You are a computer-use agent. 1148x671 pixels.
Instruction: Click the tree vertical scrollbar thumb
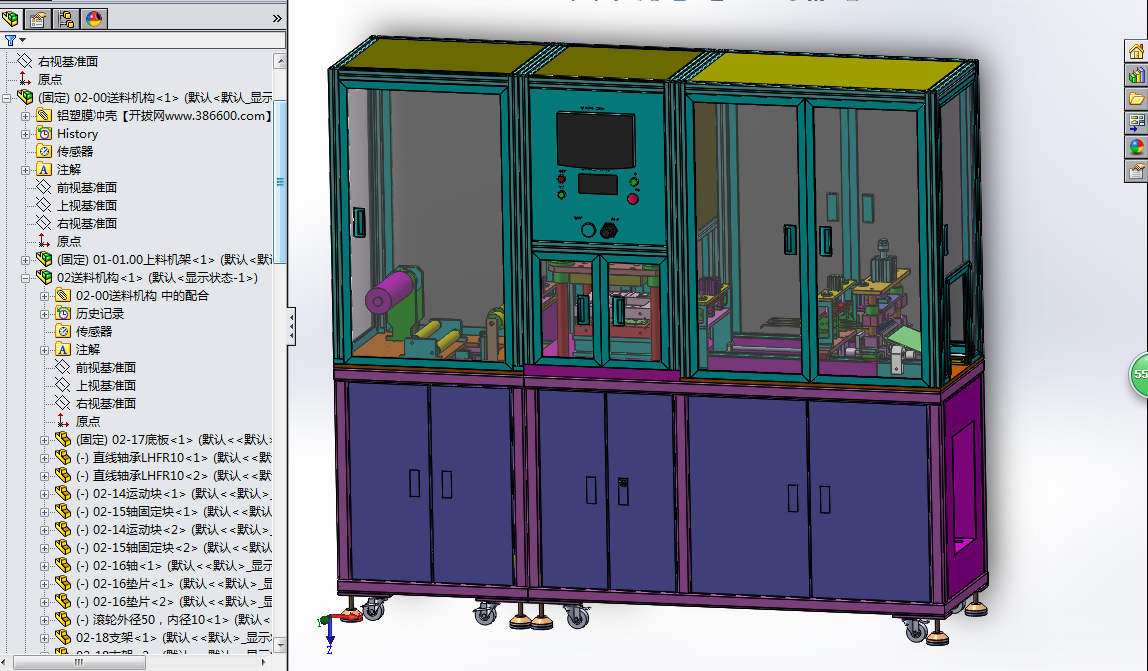(280, 182)
